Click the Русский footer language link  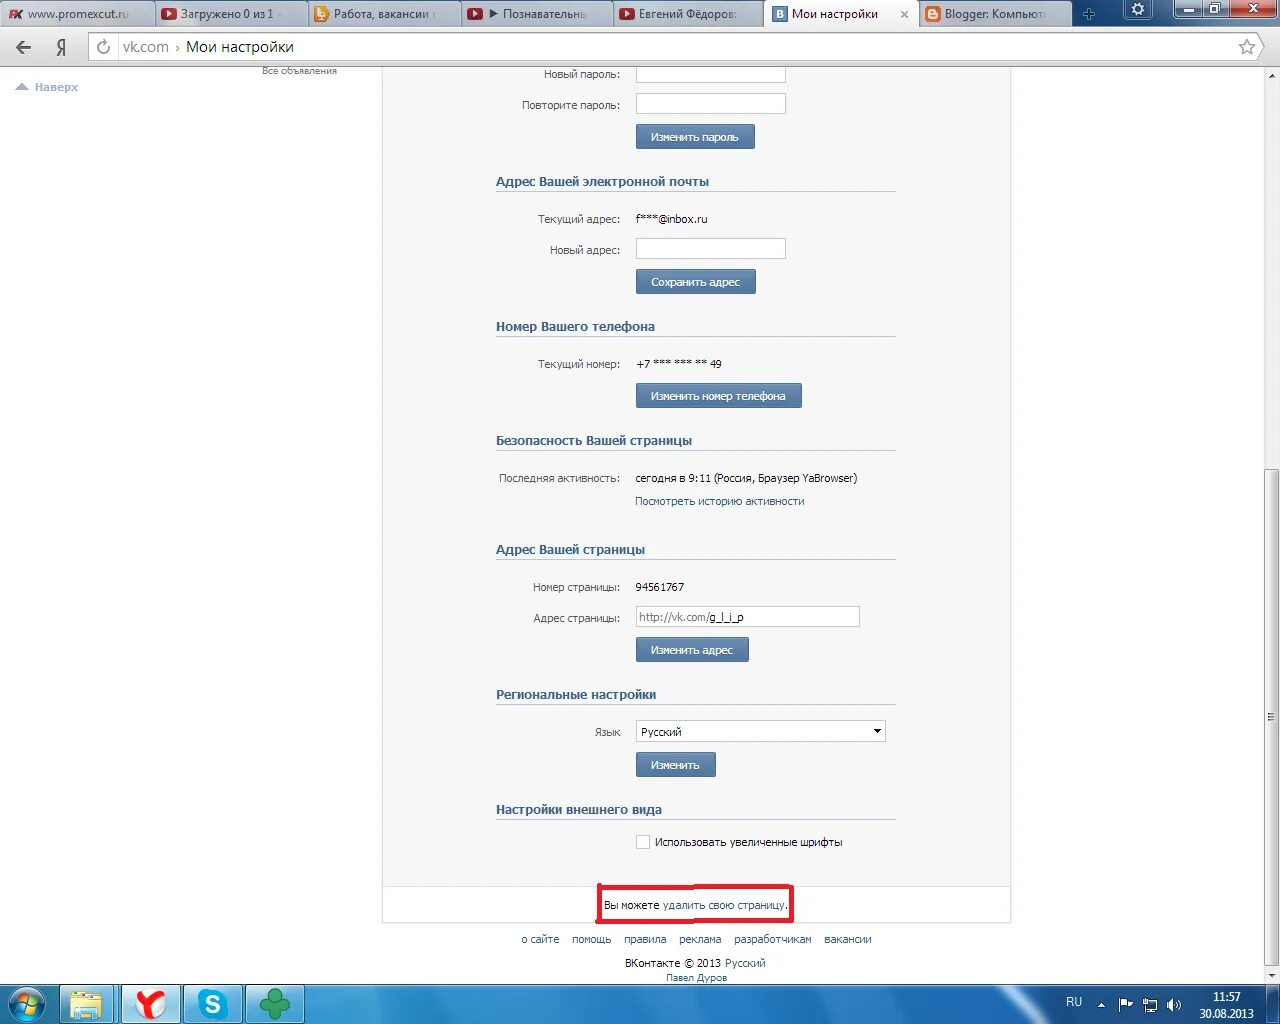point(745,963)
